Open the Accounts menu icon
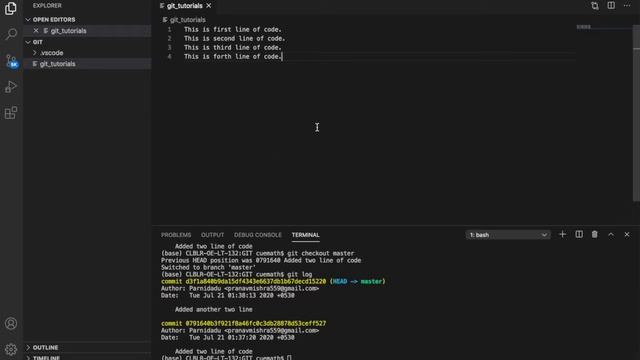The image size is (640, 360). pos(11,323)
